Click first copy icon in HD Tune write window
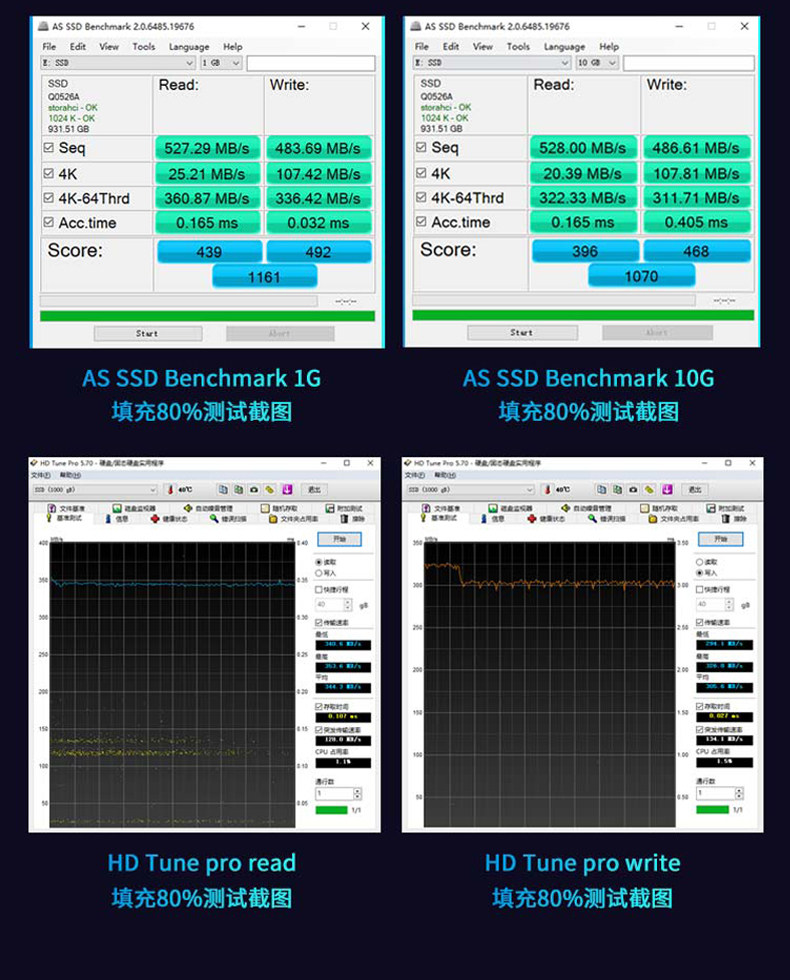 pyautogui.click(x=601, y=489)
